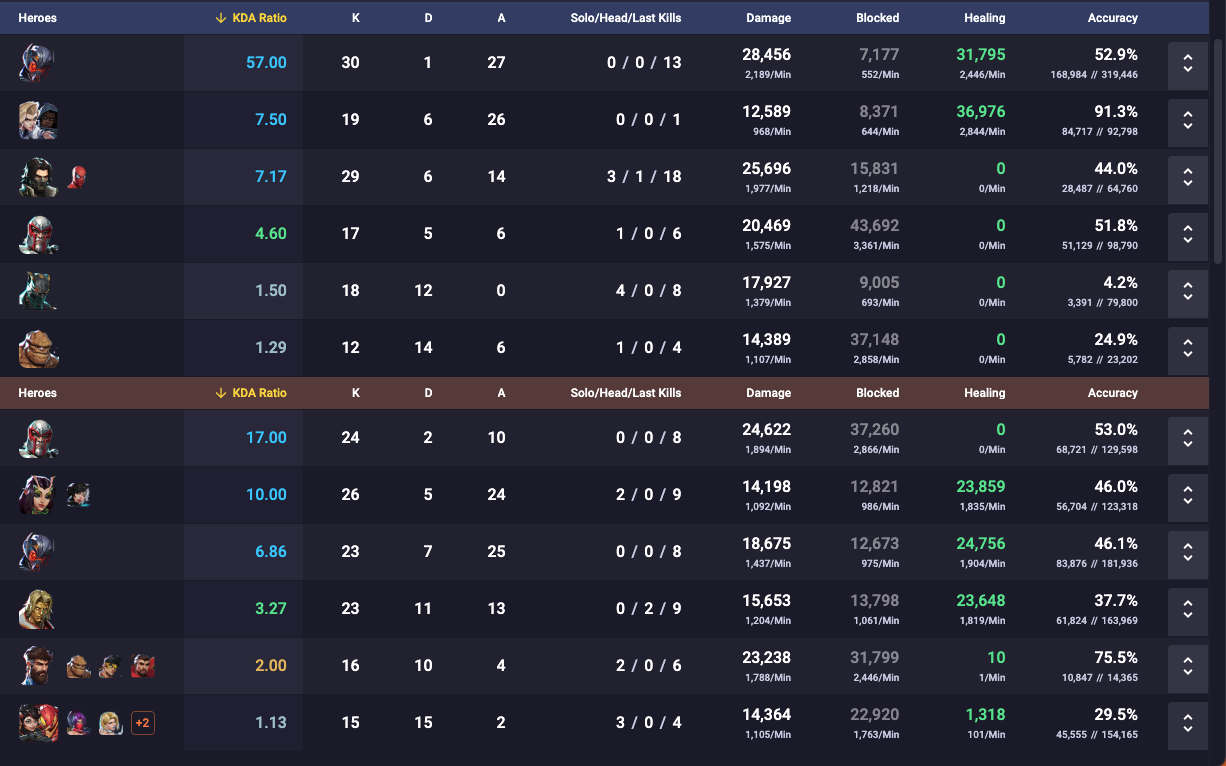Click the Cloak & Dagger hero icon
Viewport: 1226px width, 766px height.
(38, 120)
